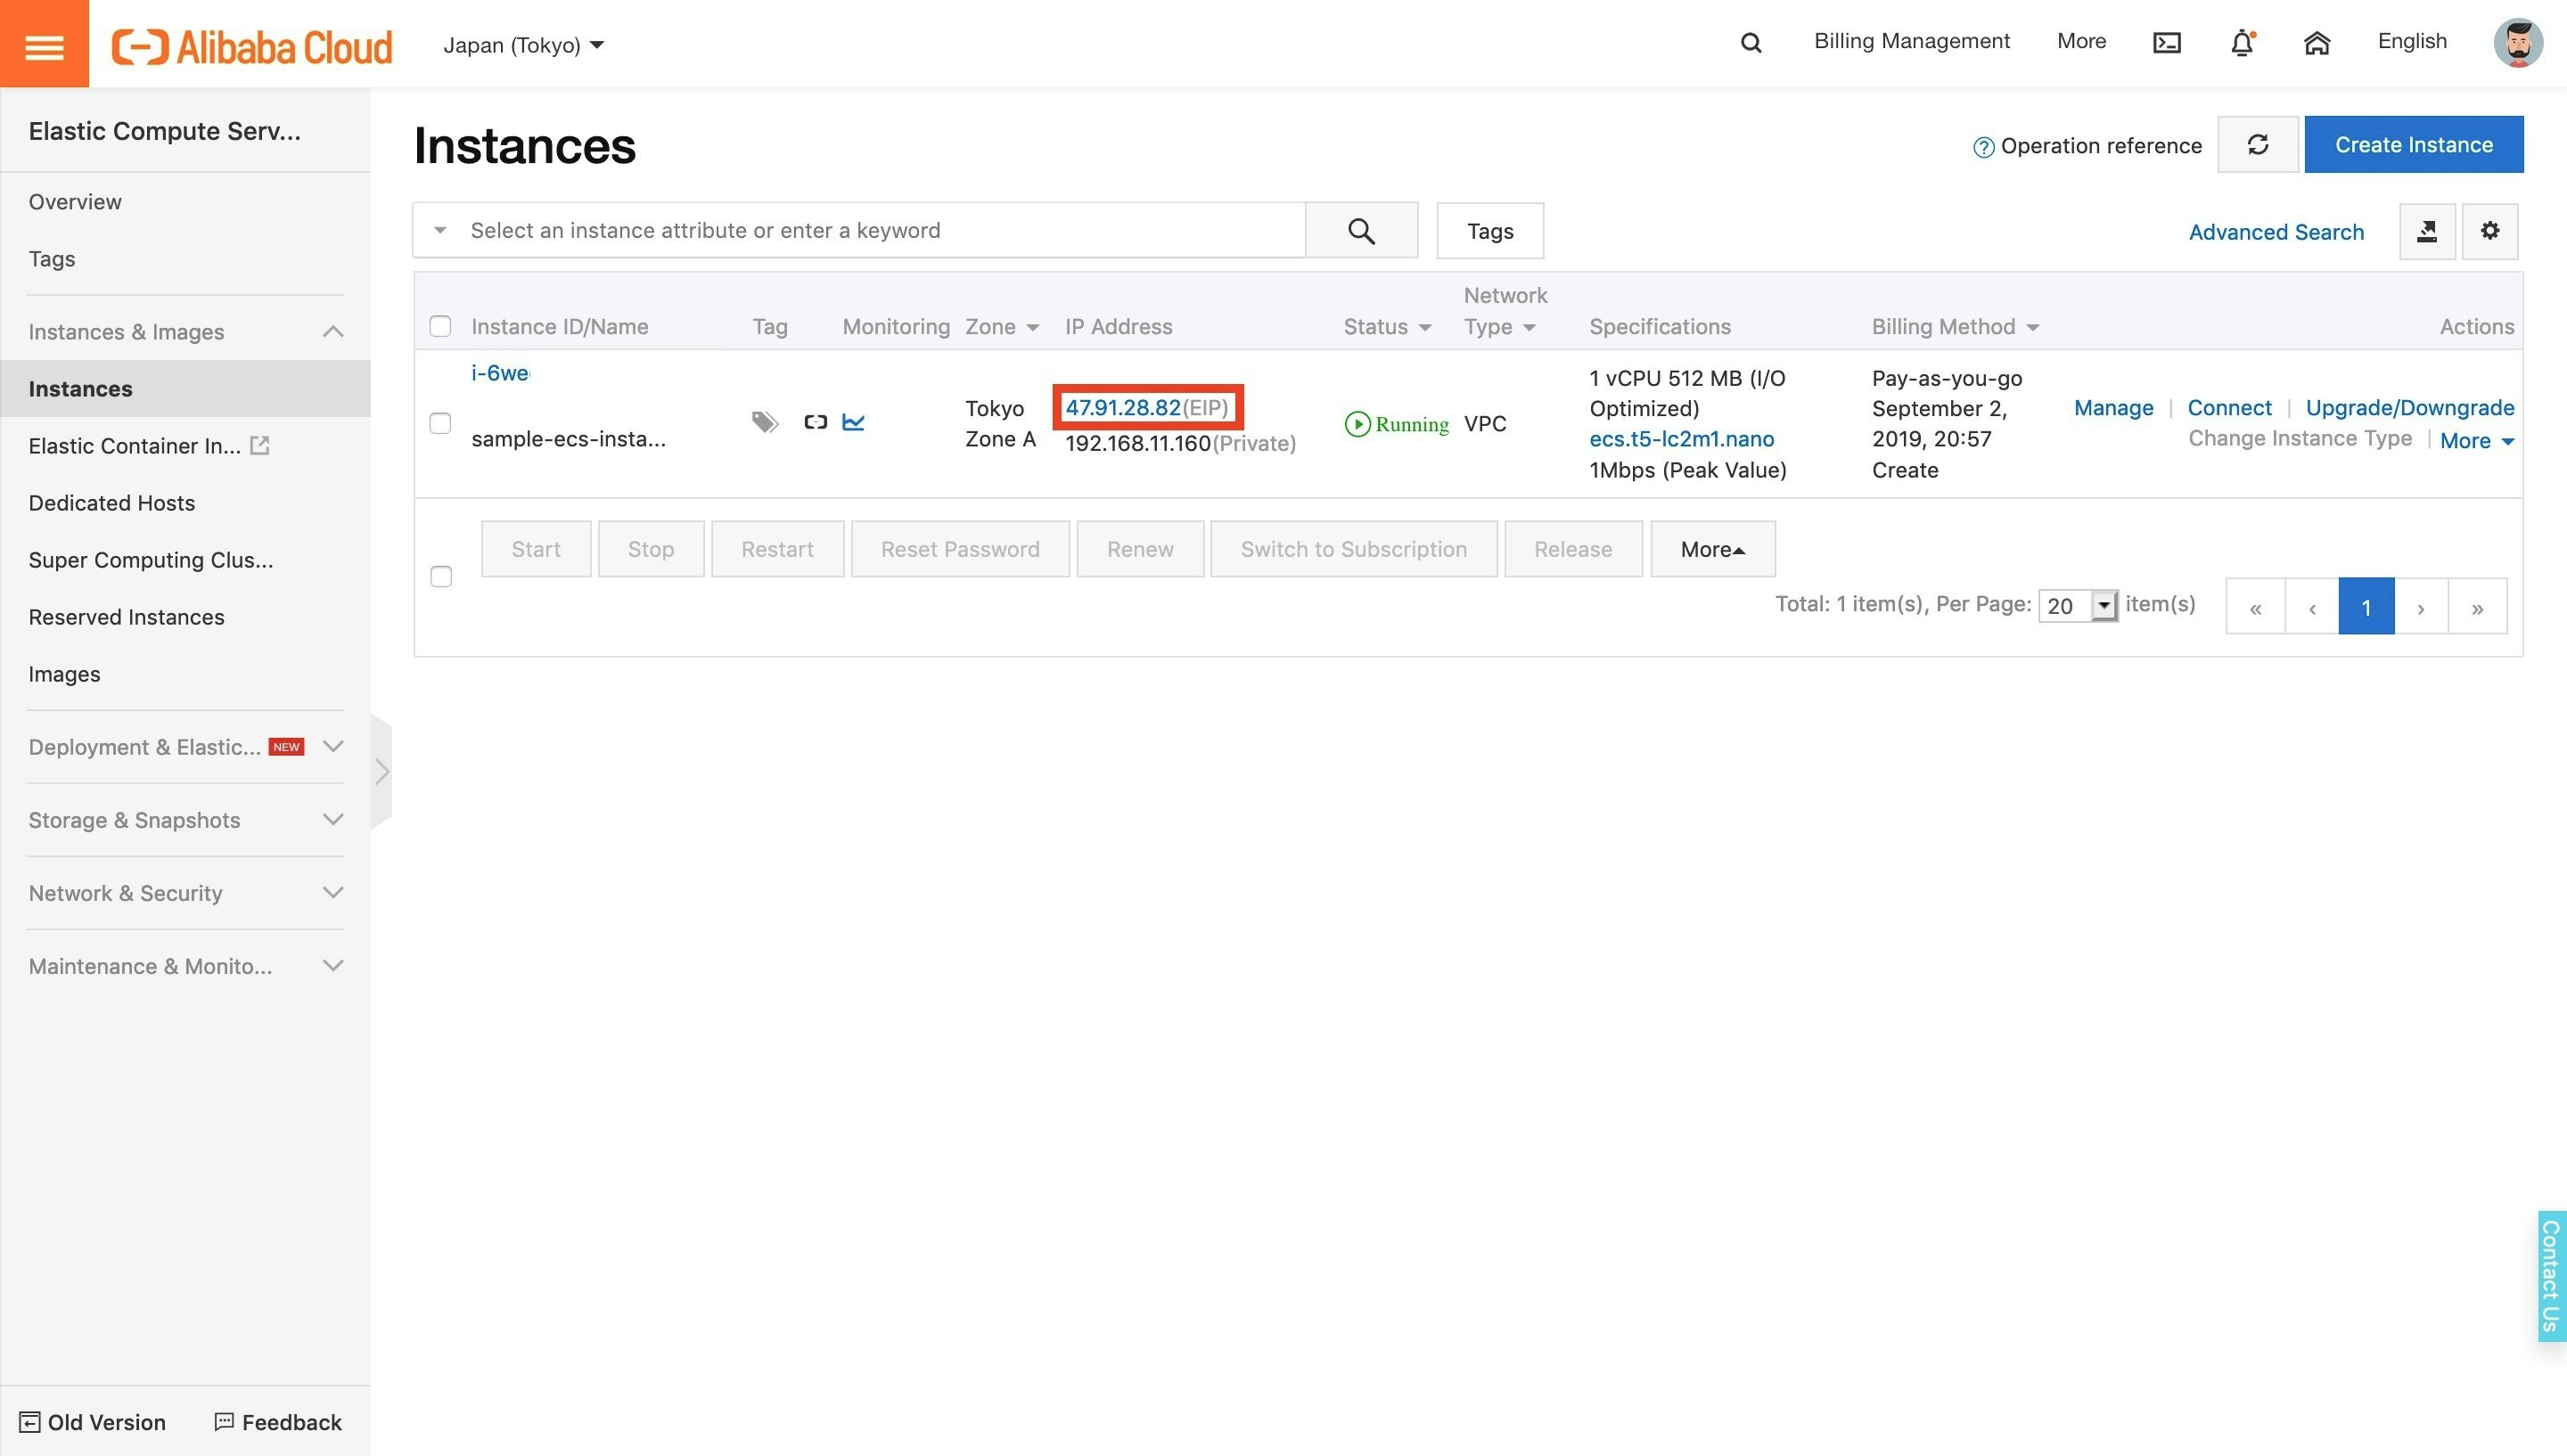Open the Network Type filter dropdown
Image resolution: width=2567 pixels, height=1456 pixels.
pos(1529,328)
